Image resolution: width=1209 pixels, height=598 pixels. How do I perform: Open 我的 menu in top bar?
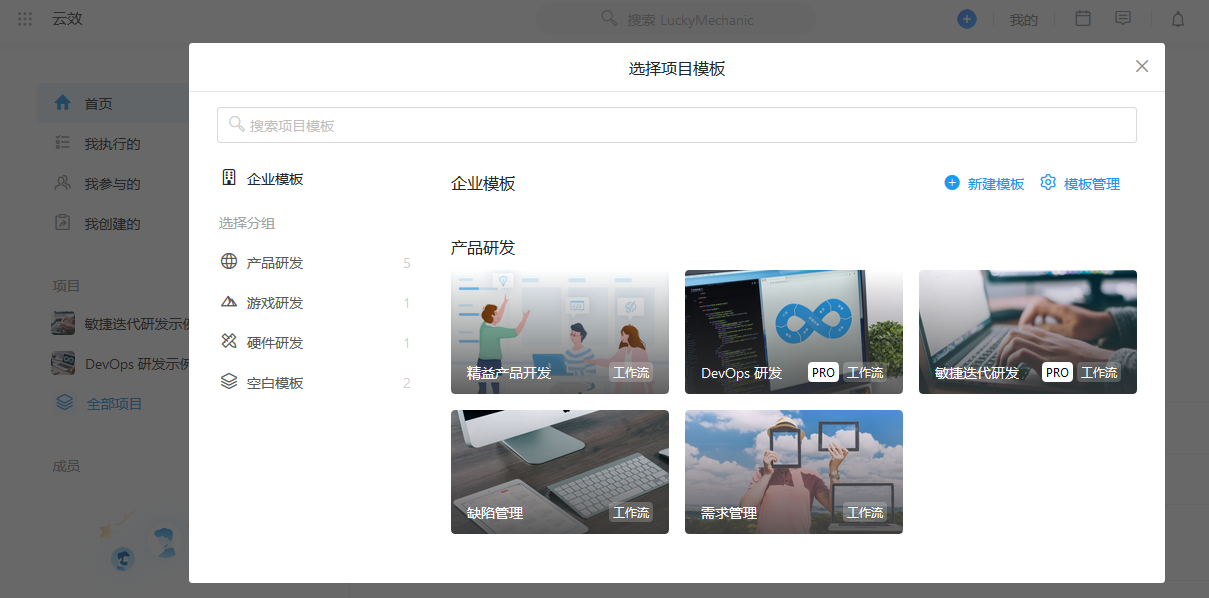(1023, 19)
